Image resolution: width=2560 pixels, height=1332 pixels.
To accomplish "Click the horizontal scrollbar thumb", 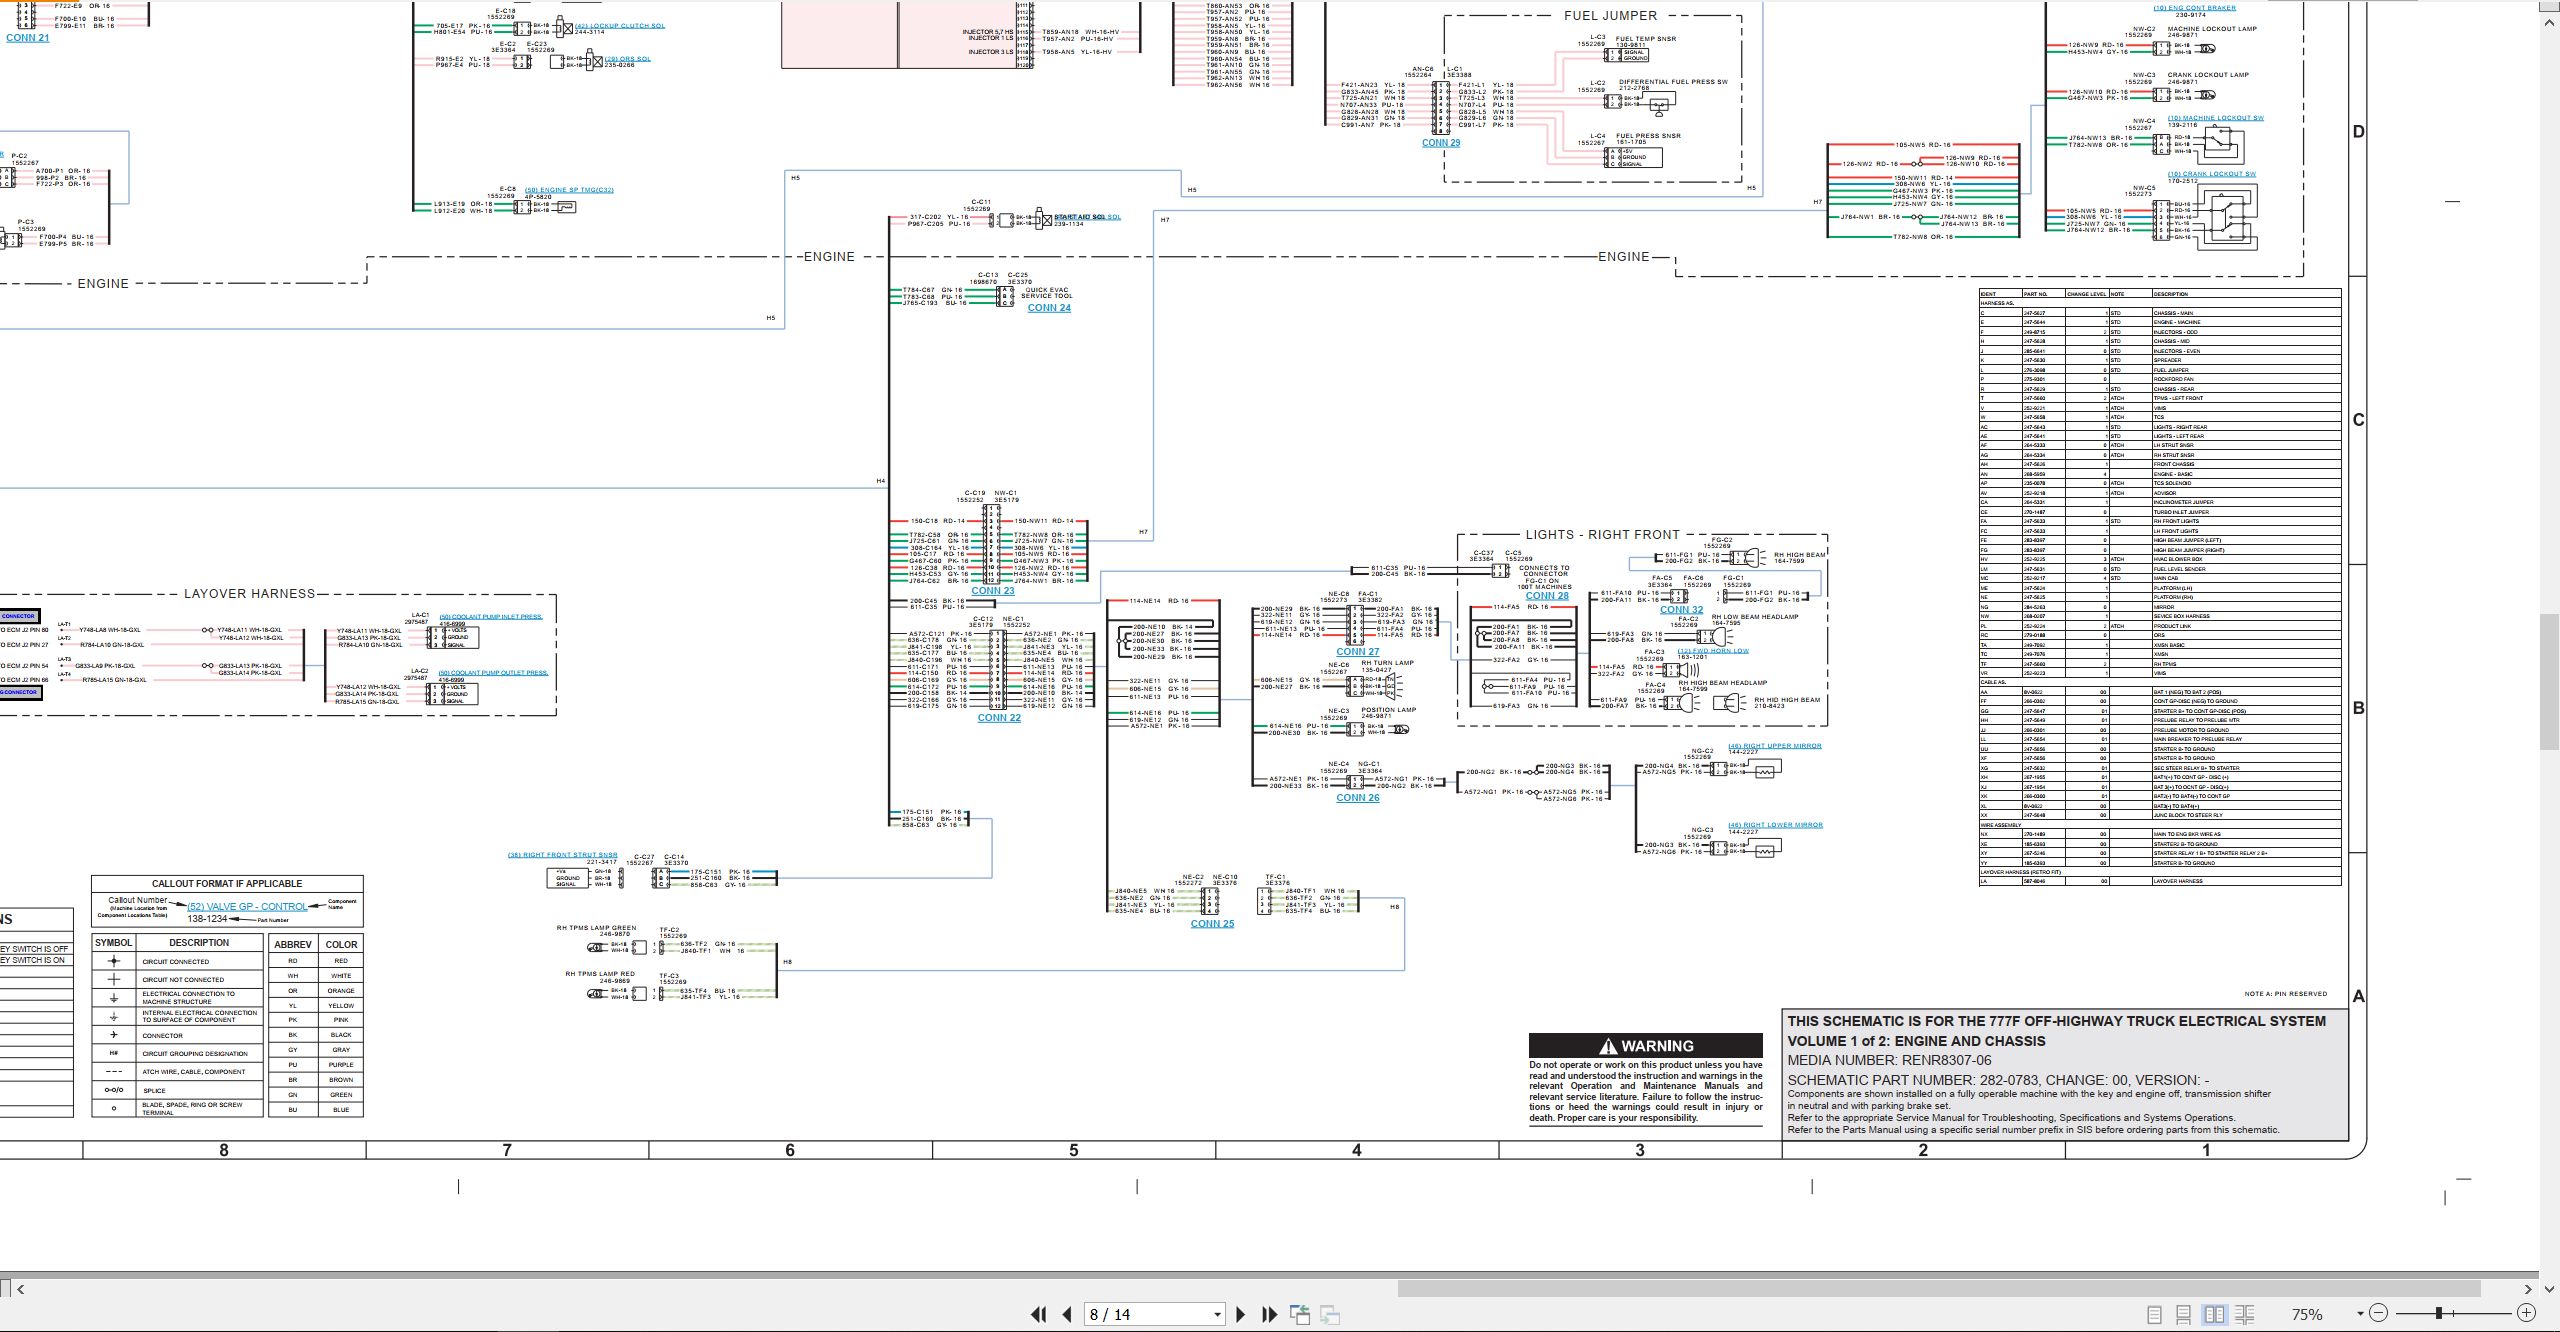I will click(1939, 1289).
